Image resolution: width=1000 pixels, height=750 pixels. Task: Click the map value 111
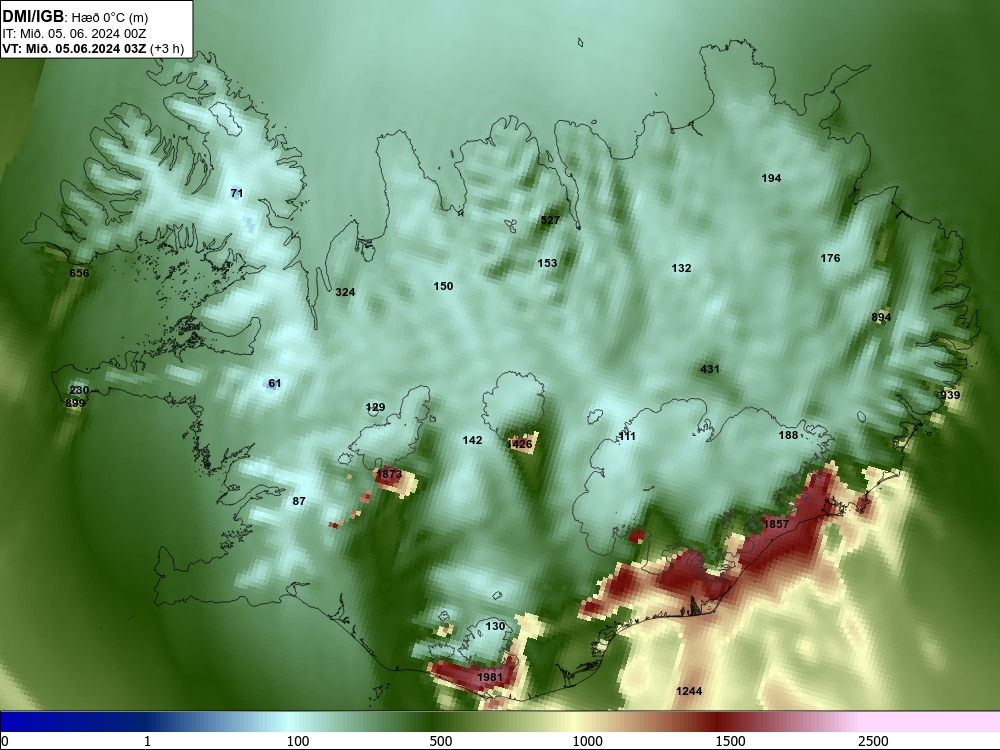click(627, 436)
